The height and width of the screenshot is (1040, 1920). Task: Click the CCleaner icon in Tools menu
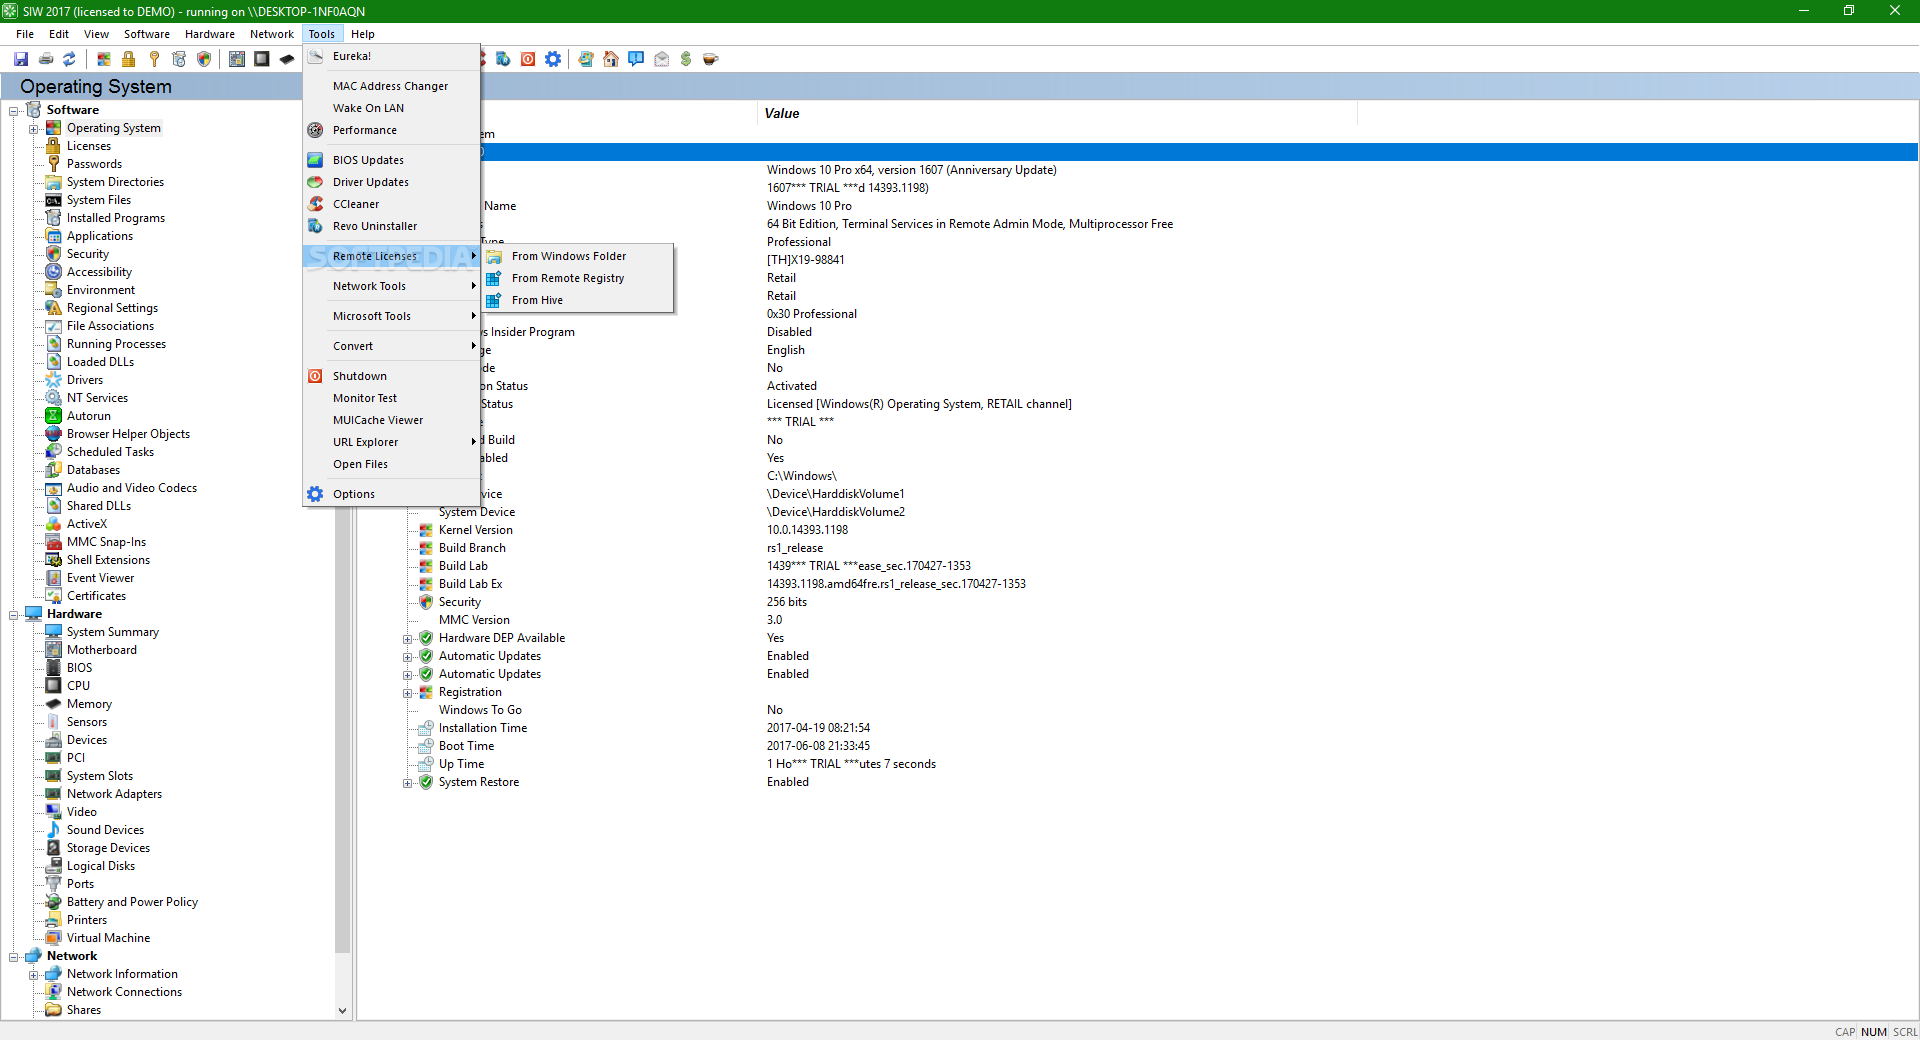[x=315, y=204]
